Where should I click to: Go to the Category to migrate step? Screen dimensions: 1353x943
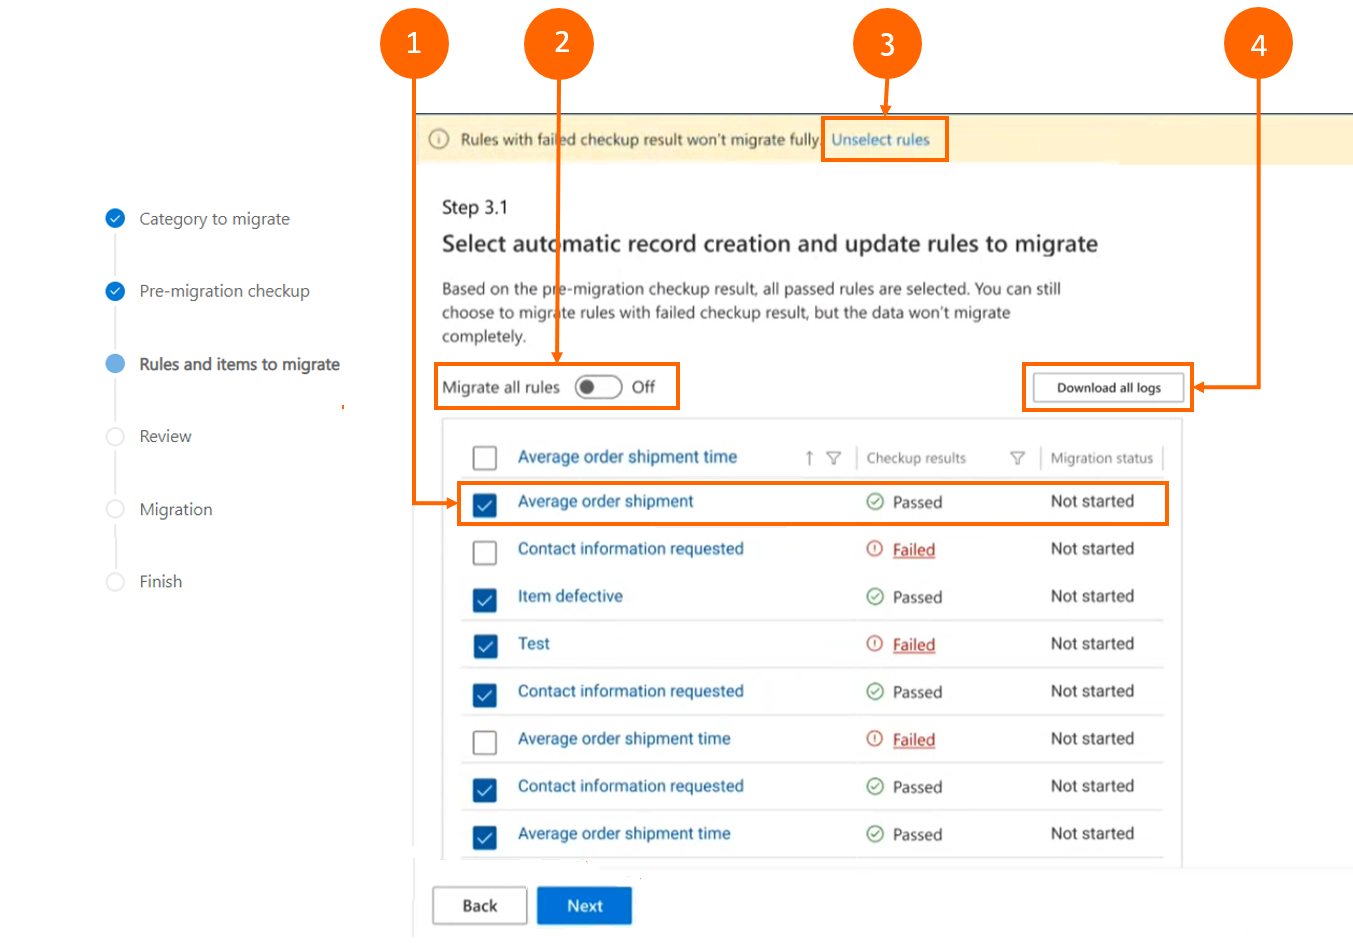(x=214, y=219)
